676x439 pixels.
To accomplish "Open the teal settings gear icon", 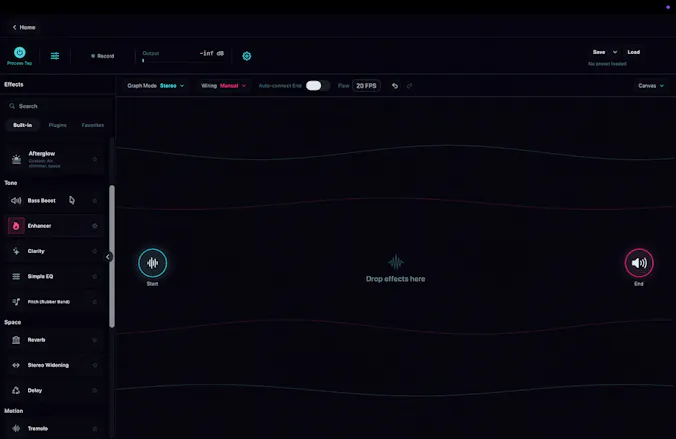I will [247, 56].
